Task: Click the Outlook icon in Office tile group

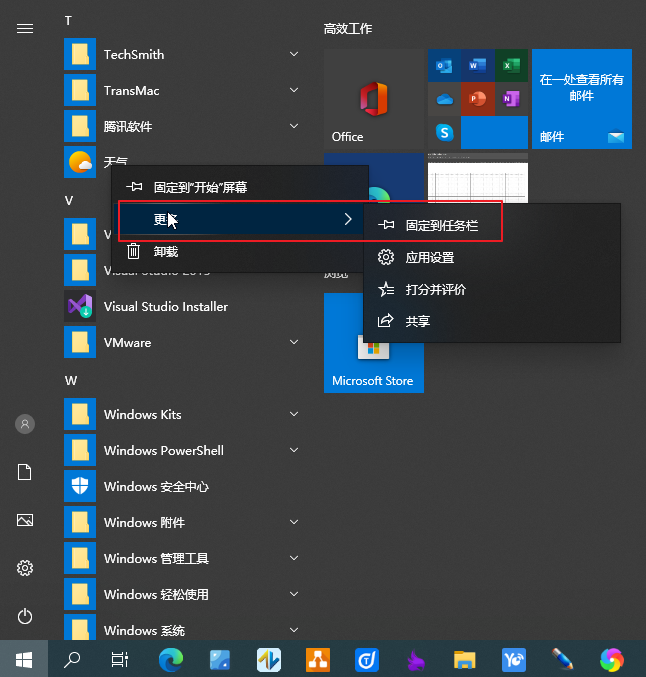Action: coord(444,66)
